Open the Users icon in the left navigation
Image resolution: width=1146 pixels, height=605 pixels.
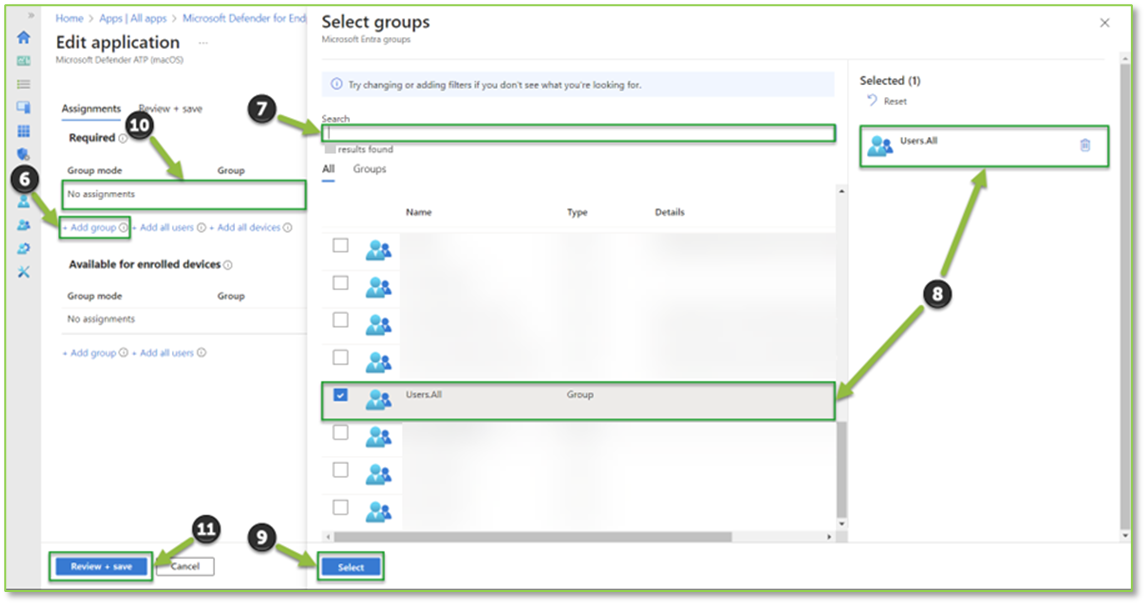23,200
